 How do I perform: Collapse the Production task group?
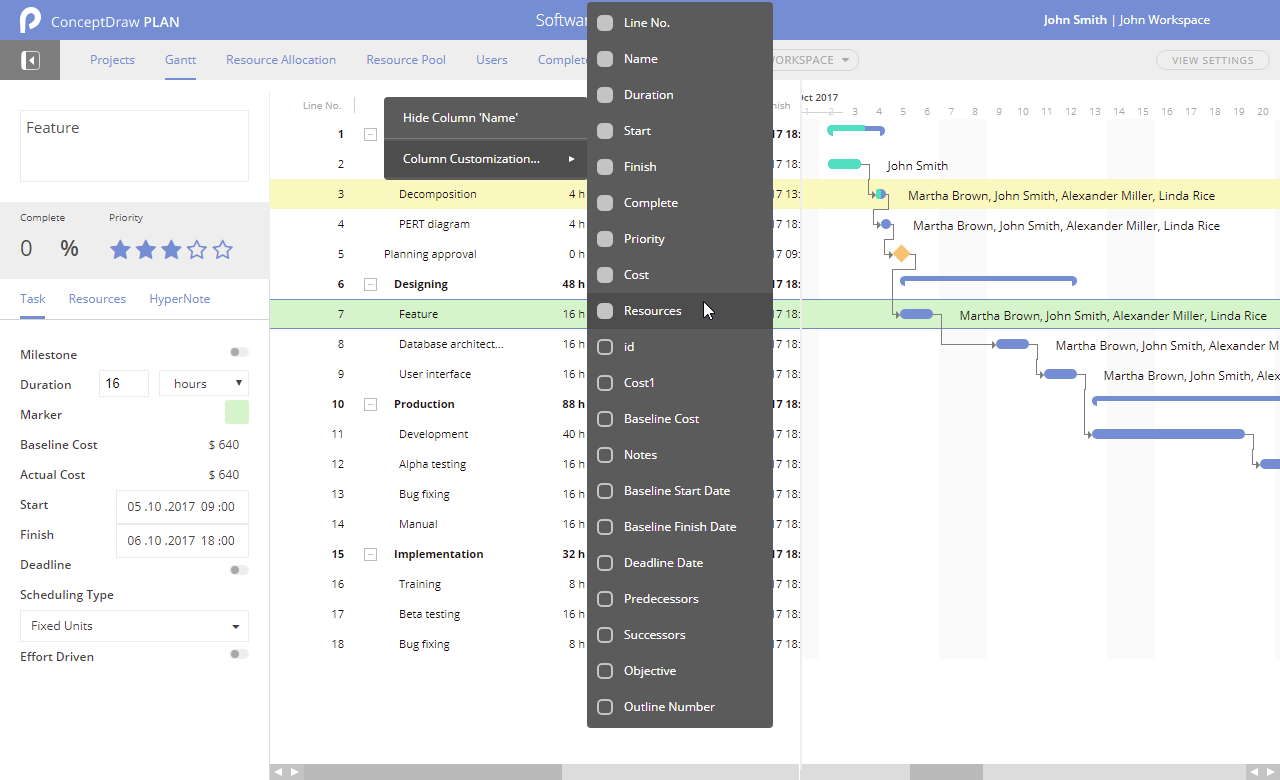coord(370,404)
